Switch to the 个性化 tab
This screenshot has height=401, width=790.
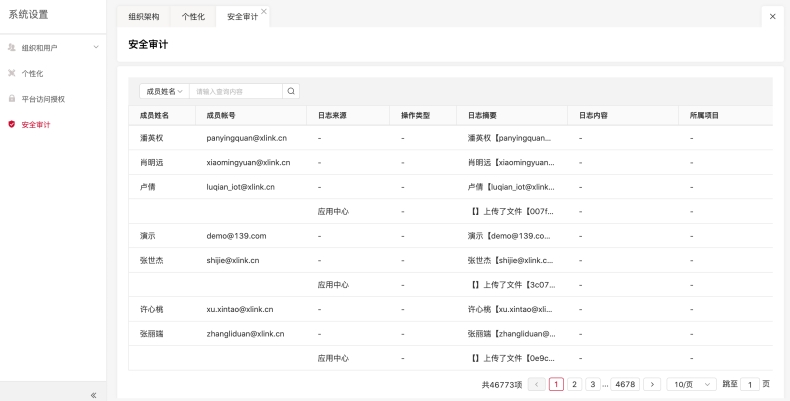[x=194, y=17]
